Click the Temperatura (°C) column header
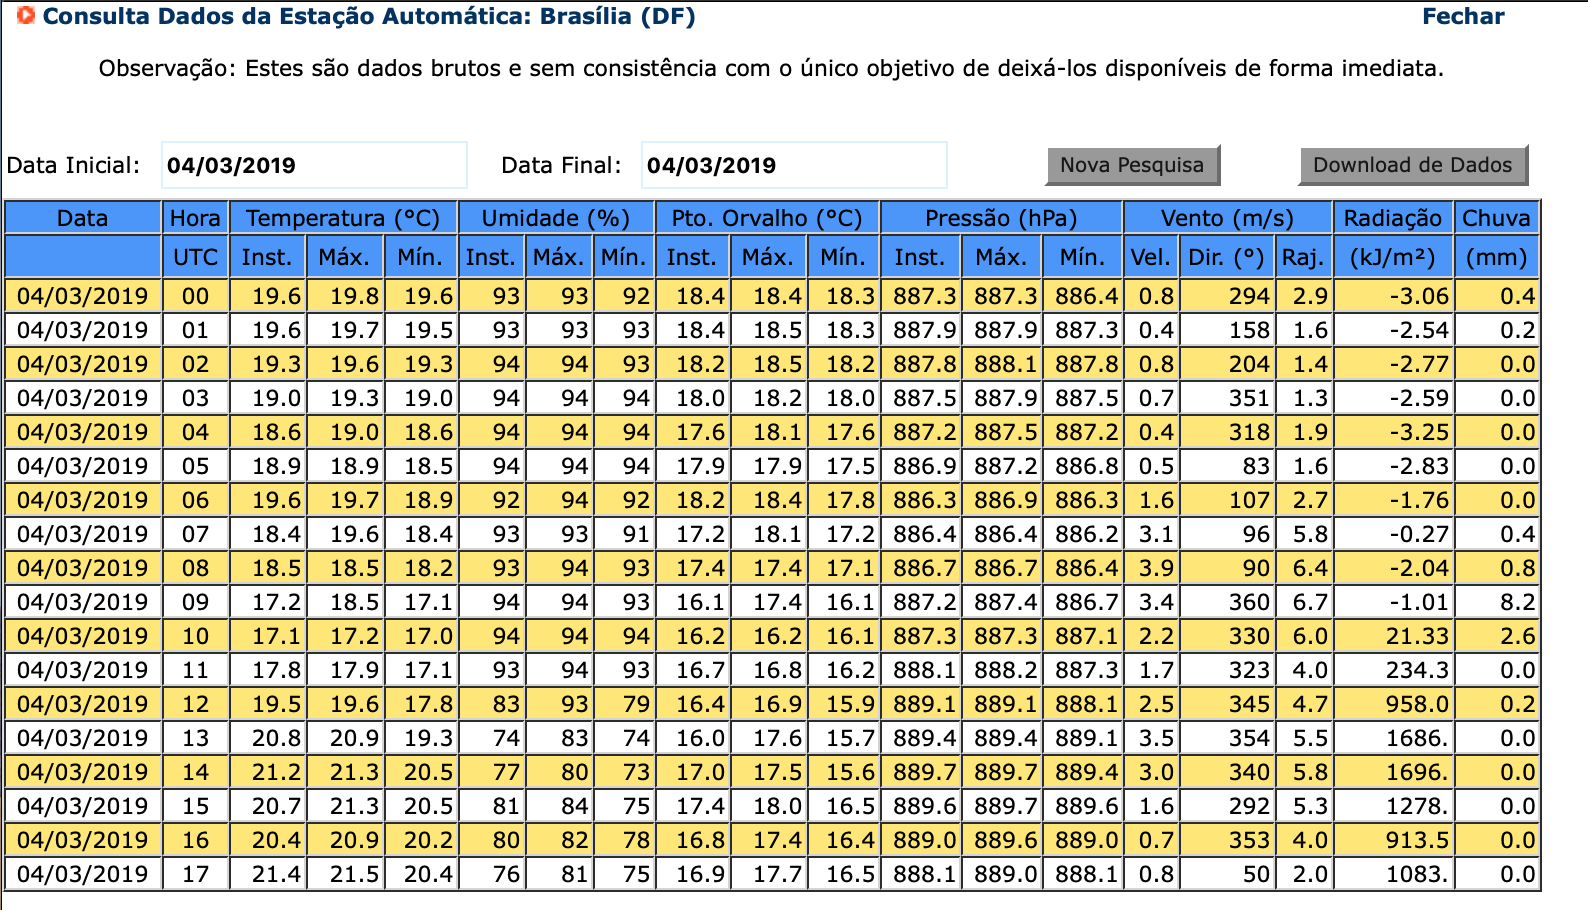This screenshot has width=1588, height=910. click(343, 218)
